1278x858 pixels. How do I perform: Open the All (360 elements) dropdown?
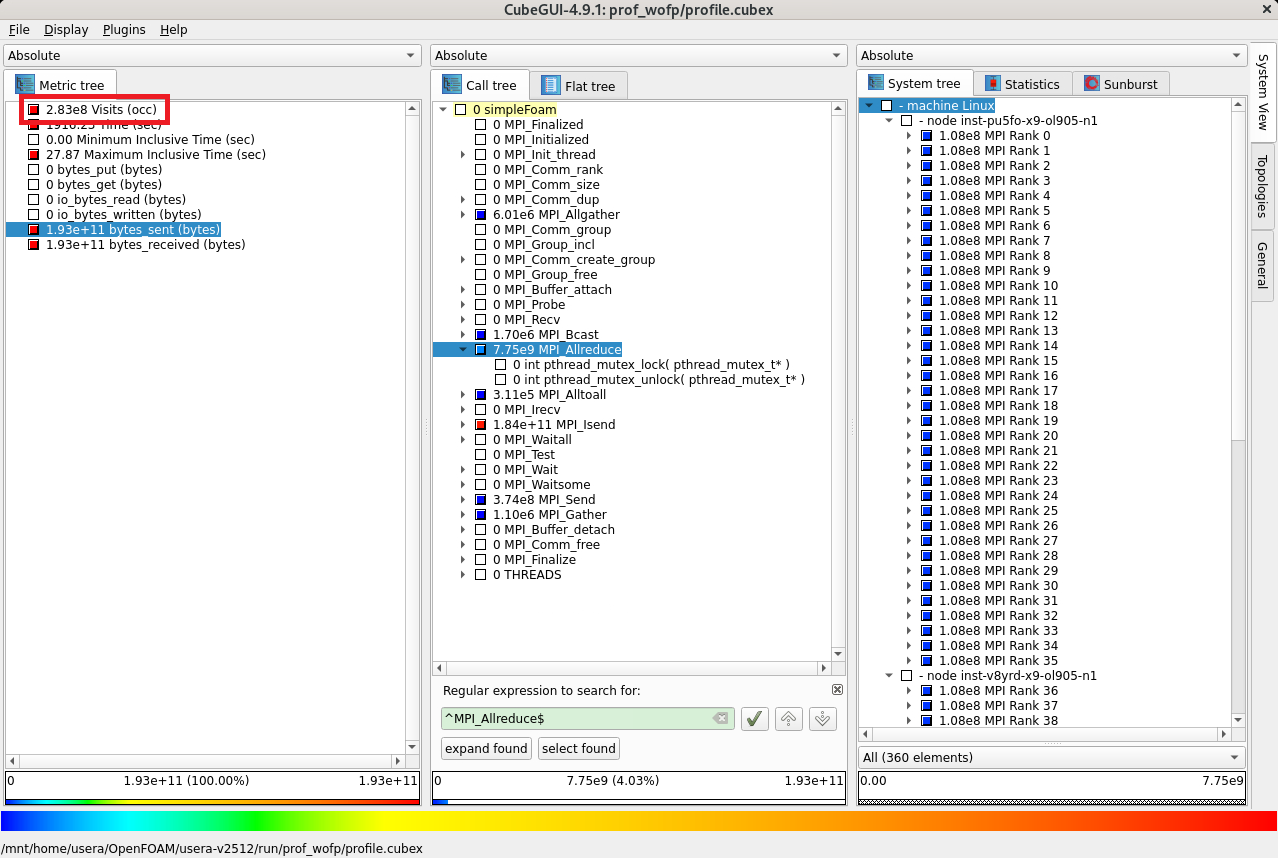[1051, 757]
